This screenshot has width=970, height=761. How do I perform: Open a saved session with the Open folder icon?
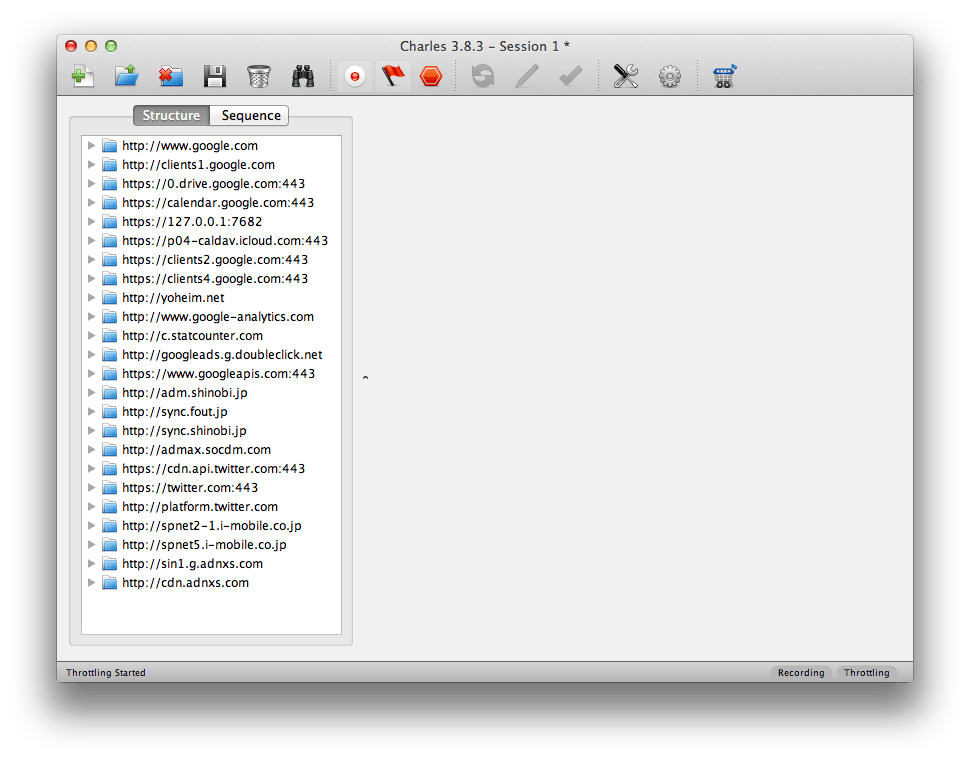click(127, 76)
